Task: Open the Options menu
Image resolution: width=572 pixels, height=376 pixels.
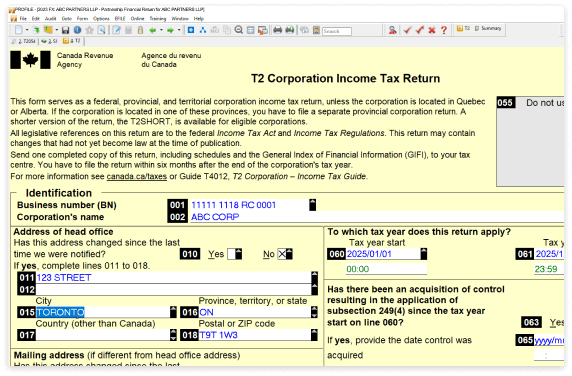Action: pyautogui.click(x=101, y=19)
